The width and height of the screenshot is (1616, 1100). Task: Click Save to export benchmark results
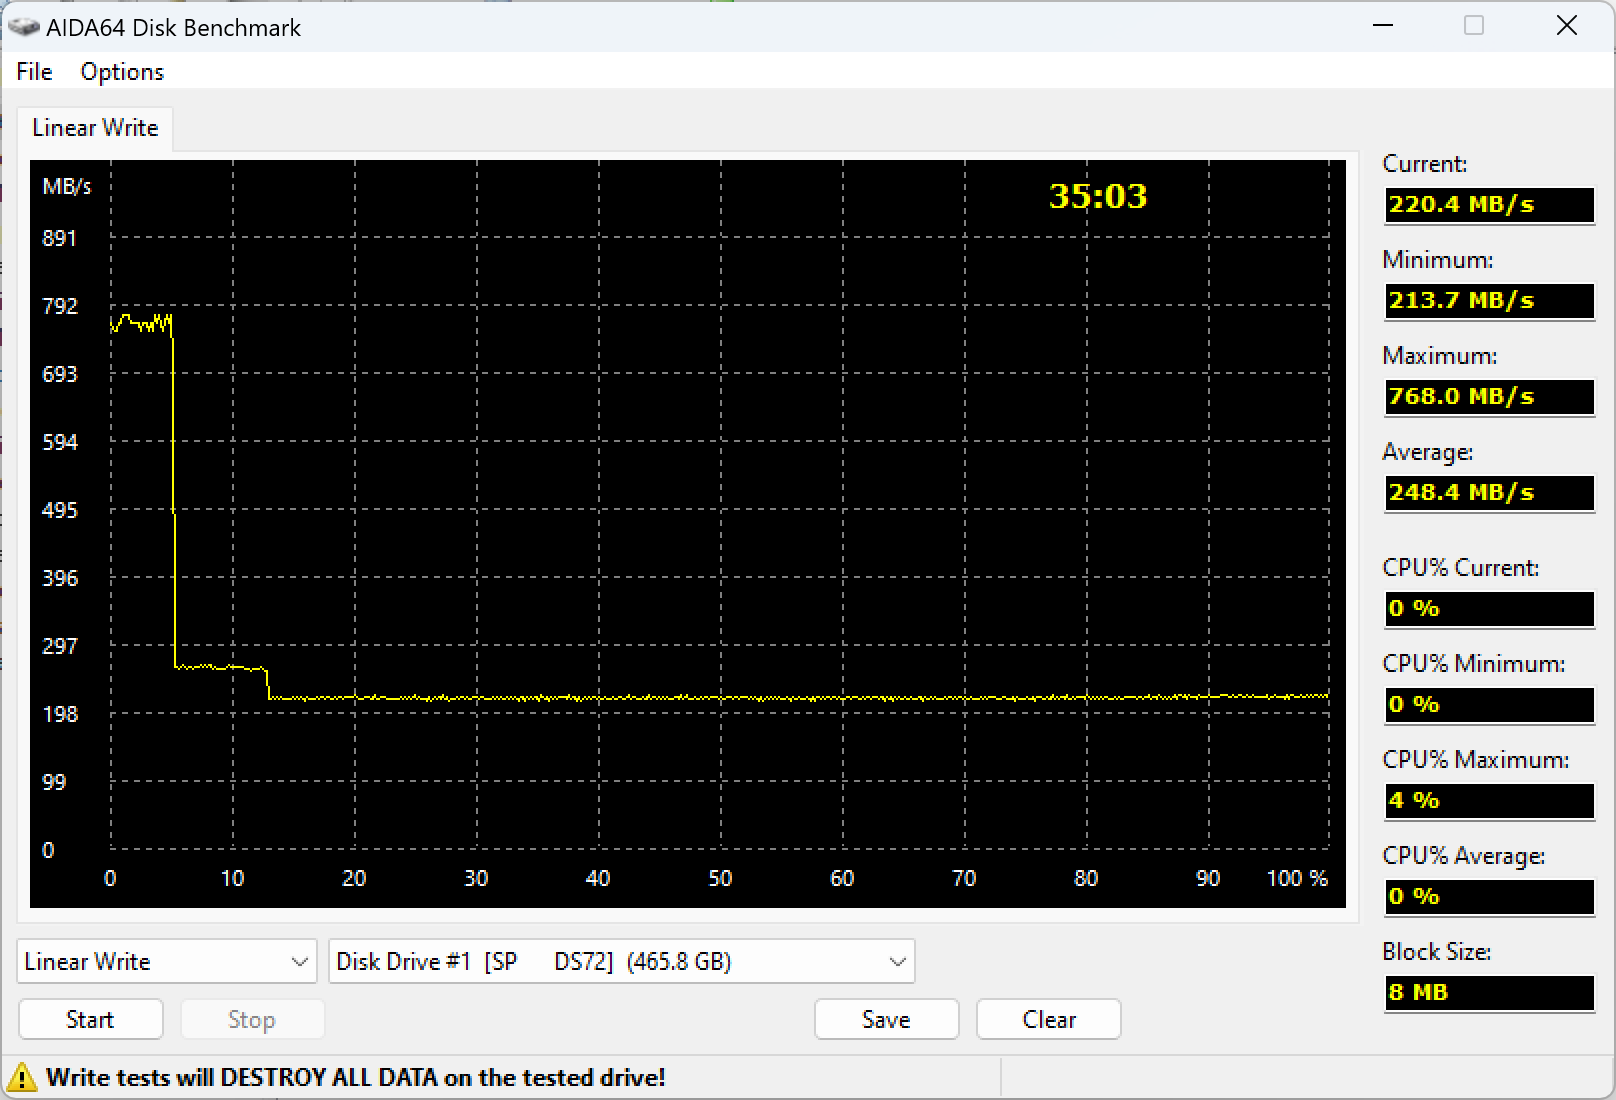point(885,1019)
